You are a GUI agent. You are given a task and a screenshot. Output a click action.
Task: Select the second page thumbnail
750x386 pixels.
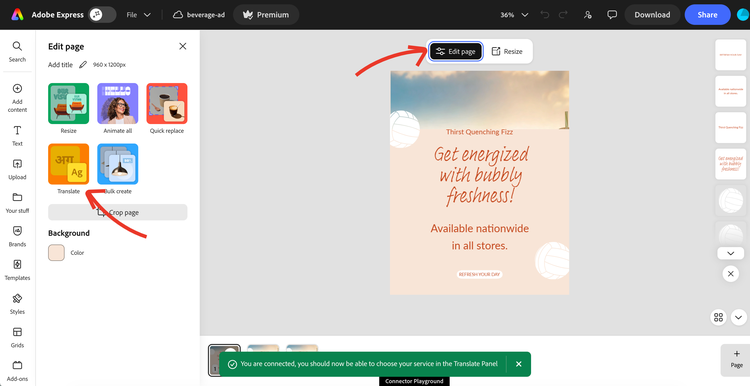[x=263, y=348]
